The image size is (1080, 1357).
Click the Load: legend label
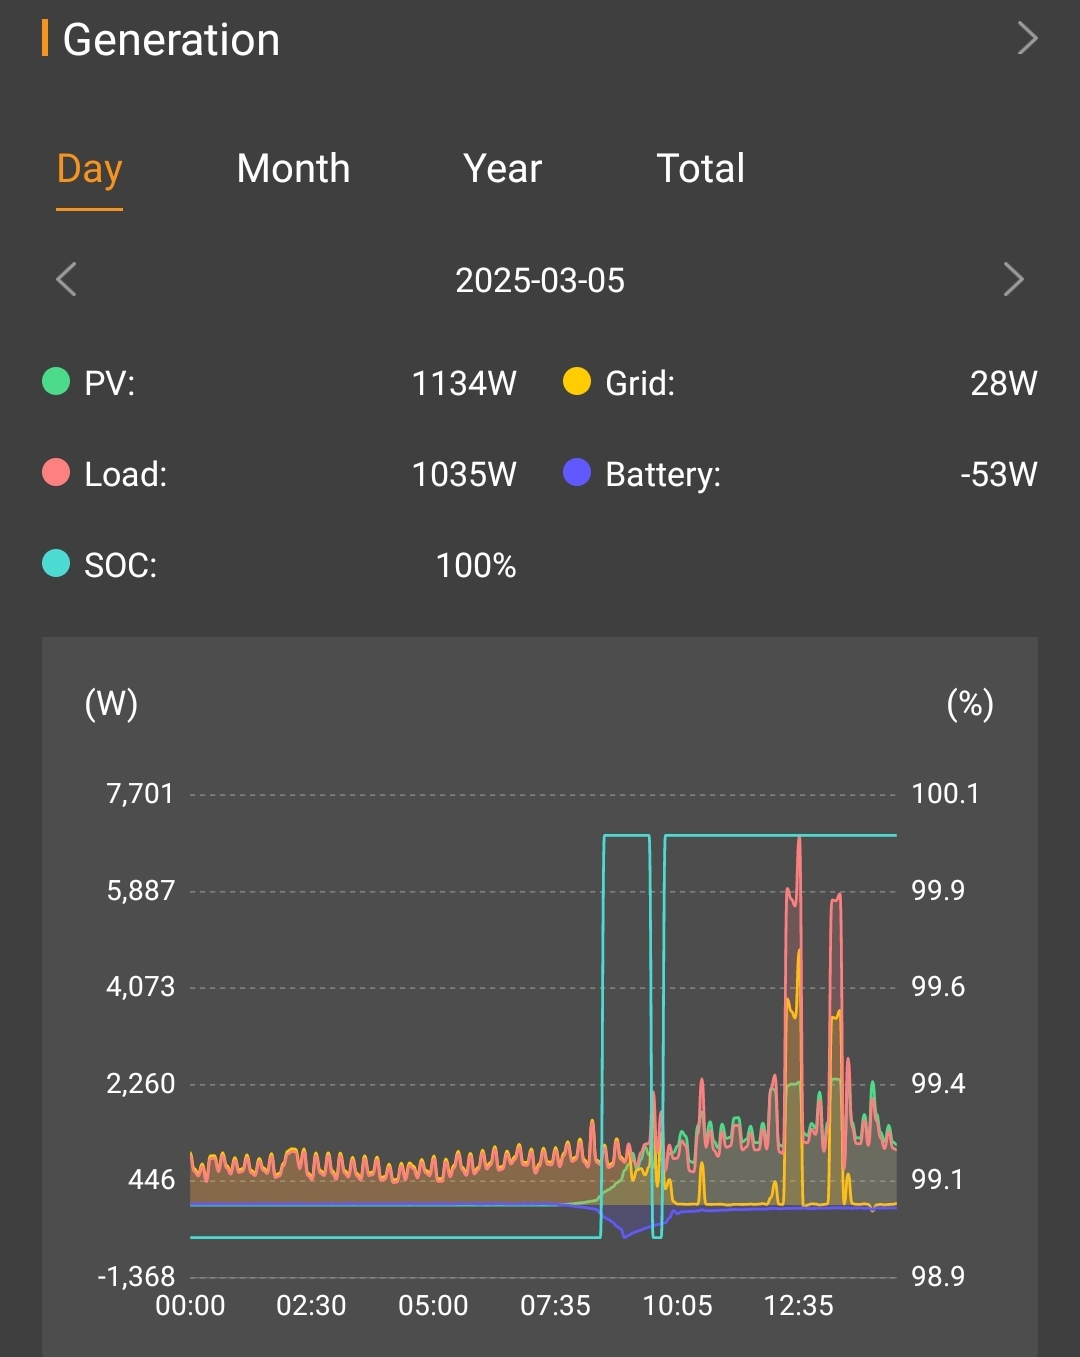(x=126, y=474)
